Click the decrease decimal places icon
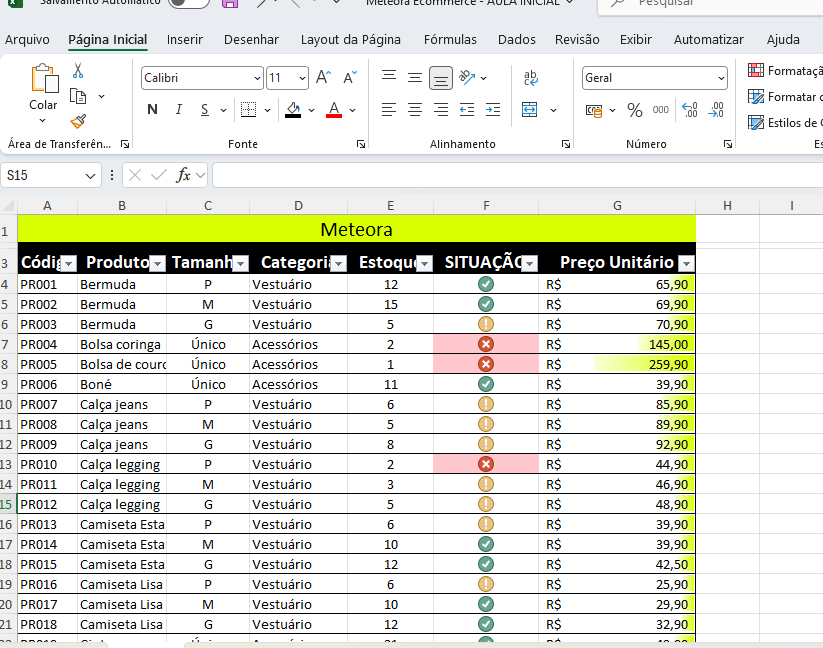 pyautogui.click(x=716, y=110)
